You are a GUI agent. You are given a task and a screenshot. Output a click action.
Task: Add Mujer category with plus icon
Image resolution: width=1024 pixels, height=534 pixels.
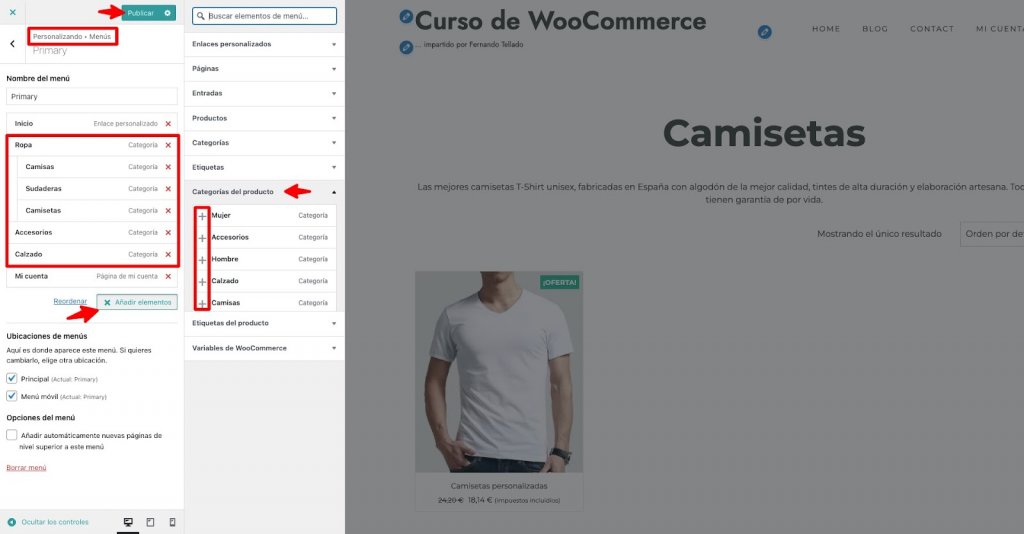pos(202,216)
